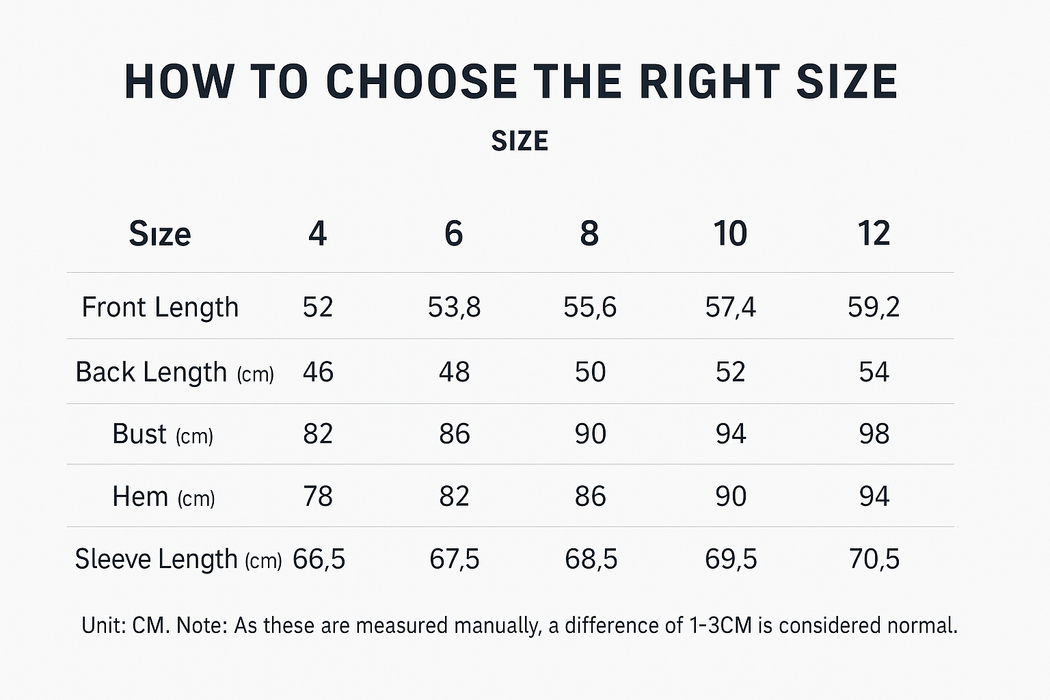Viewport: 1050px width, 700px height.
Task: Choose the size 10 column header
Action: pos(731,234)
